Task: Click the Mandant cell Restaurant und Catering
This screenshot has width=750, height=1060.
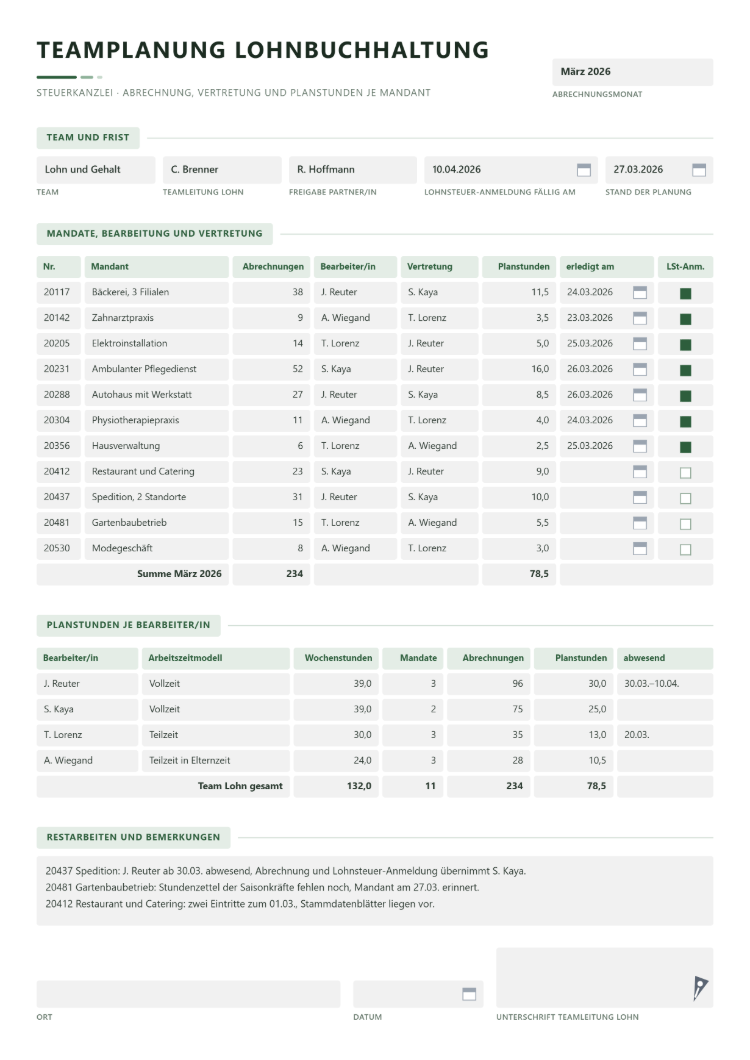Action: (x=157, y=471)
